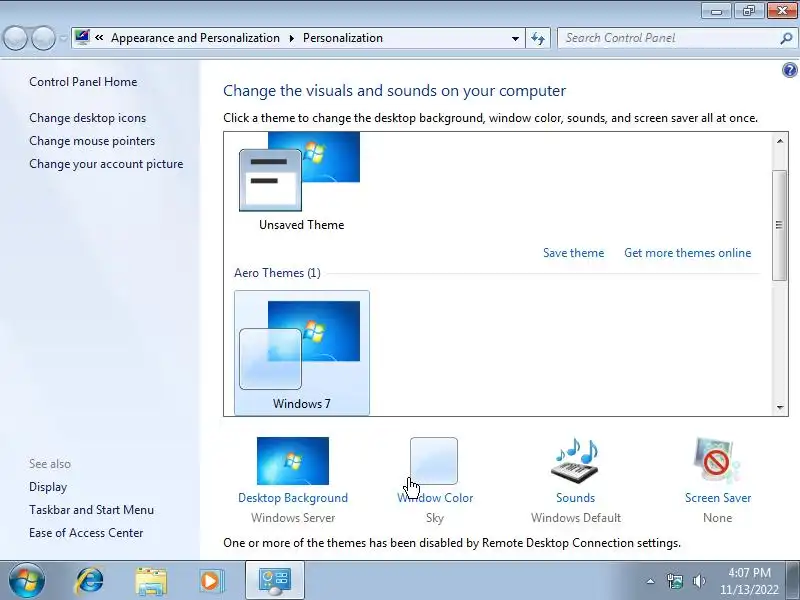Open the Windows Start orb
Viewport: 800px width, 600px height.
click(x=27, y=581)
